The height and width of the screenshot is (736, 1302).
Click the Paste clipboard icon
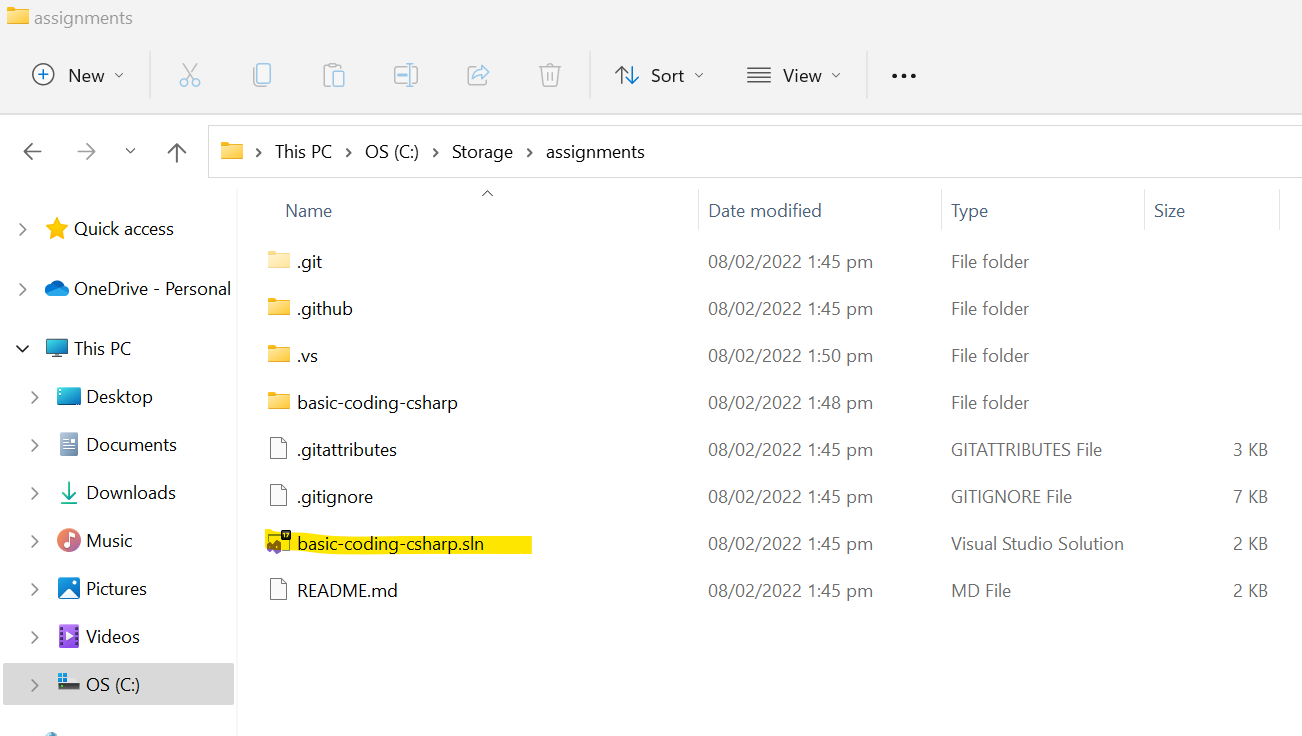pos(334,75)
